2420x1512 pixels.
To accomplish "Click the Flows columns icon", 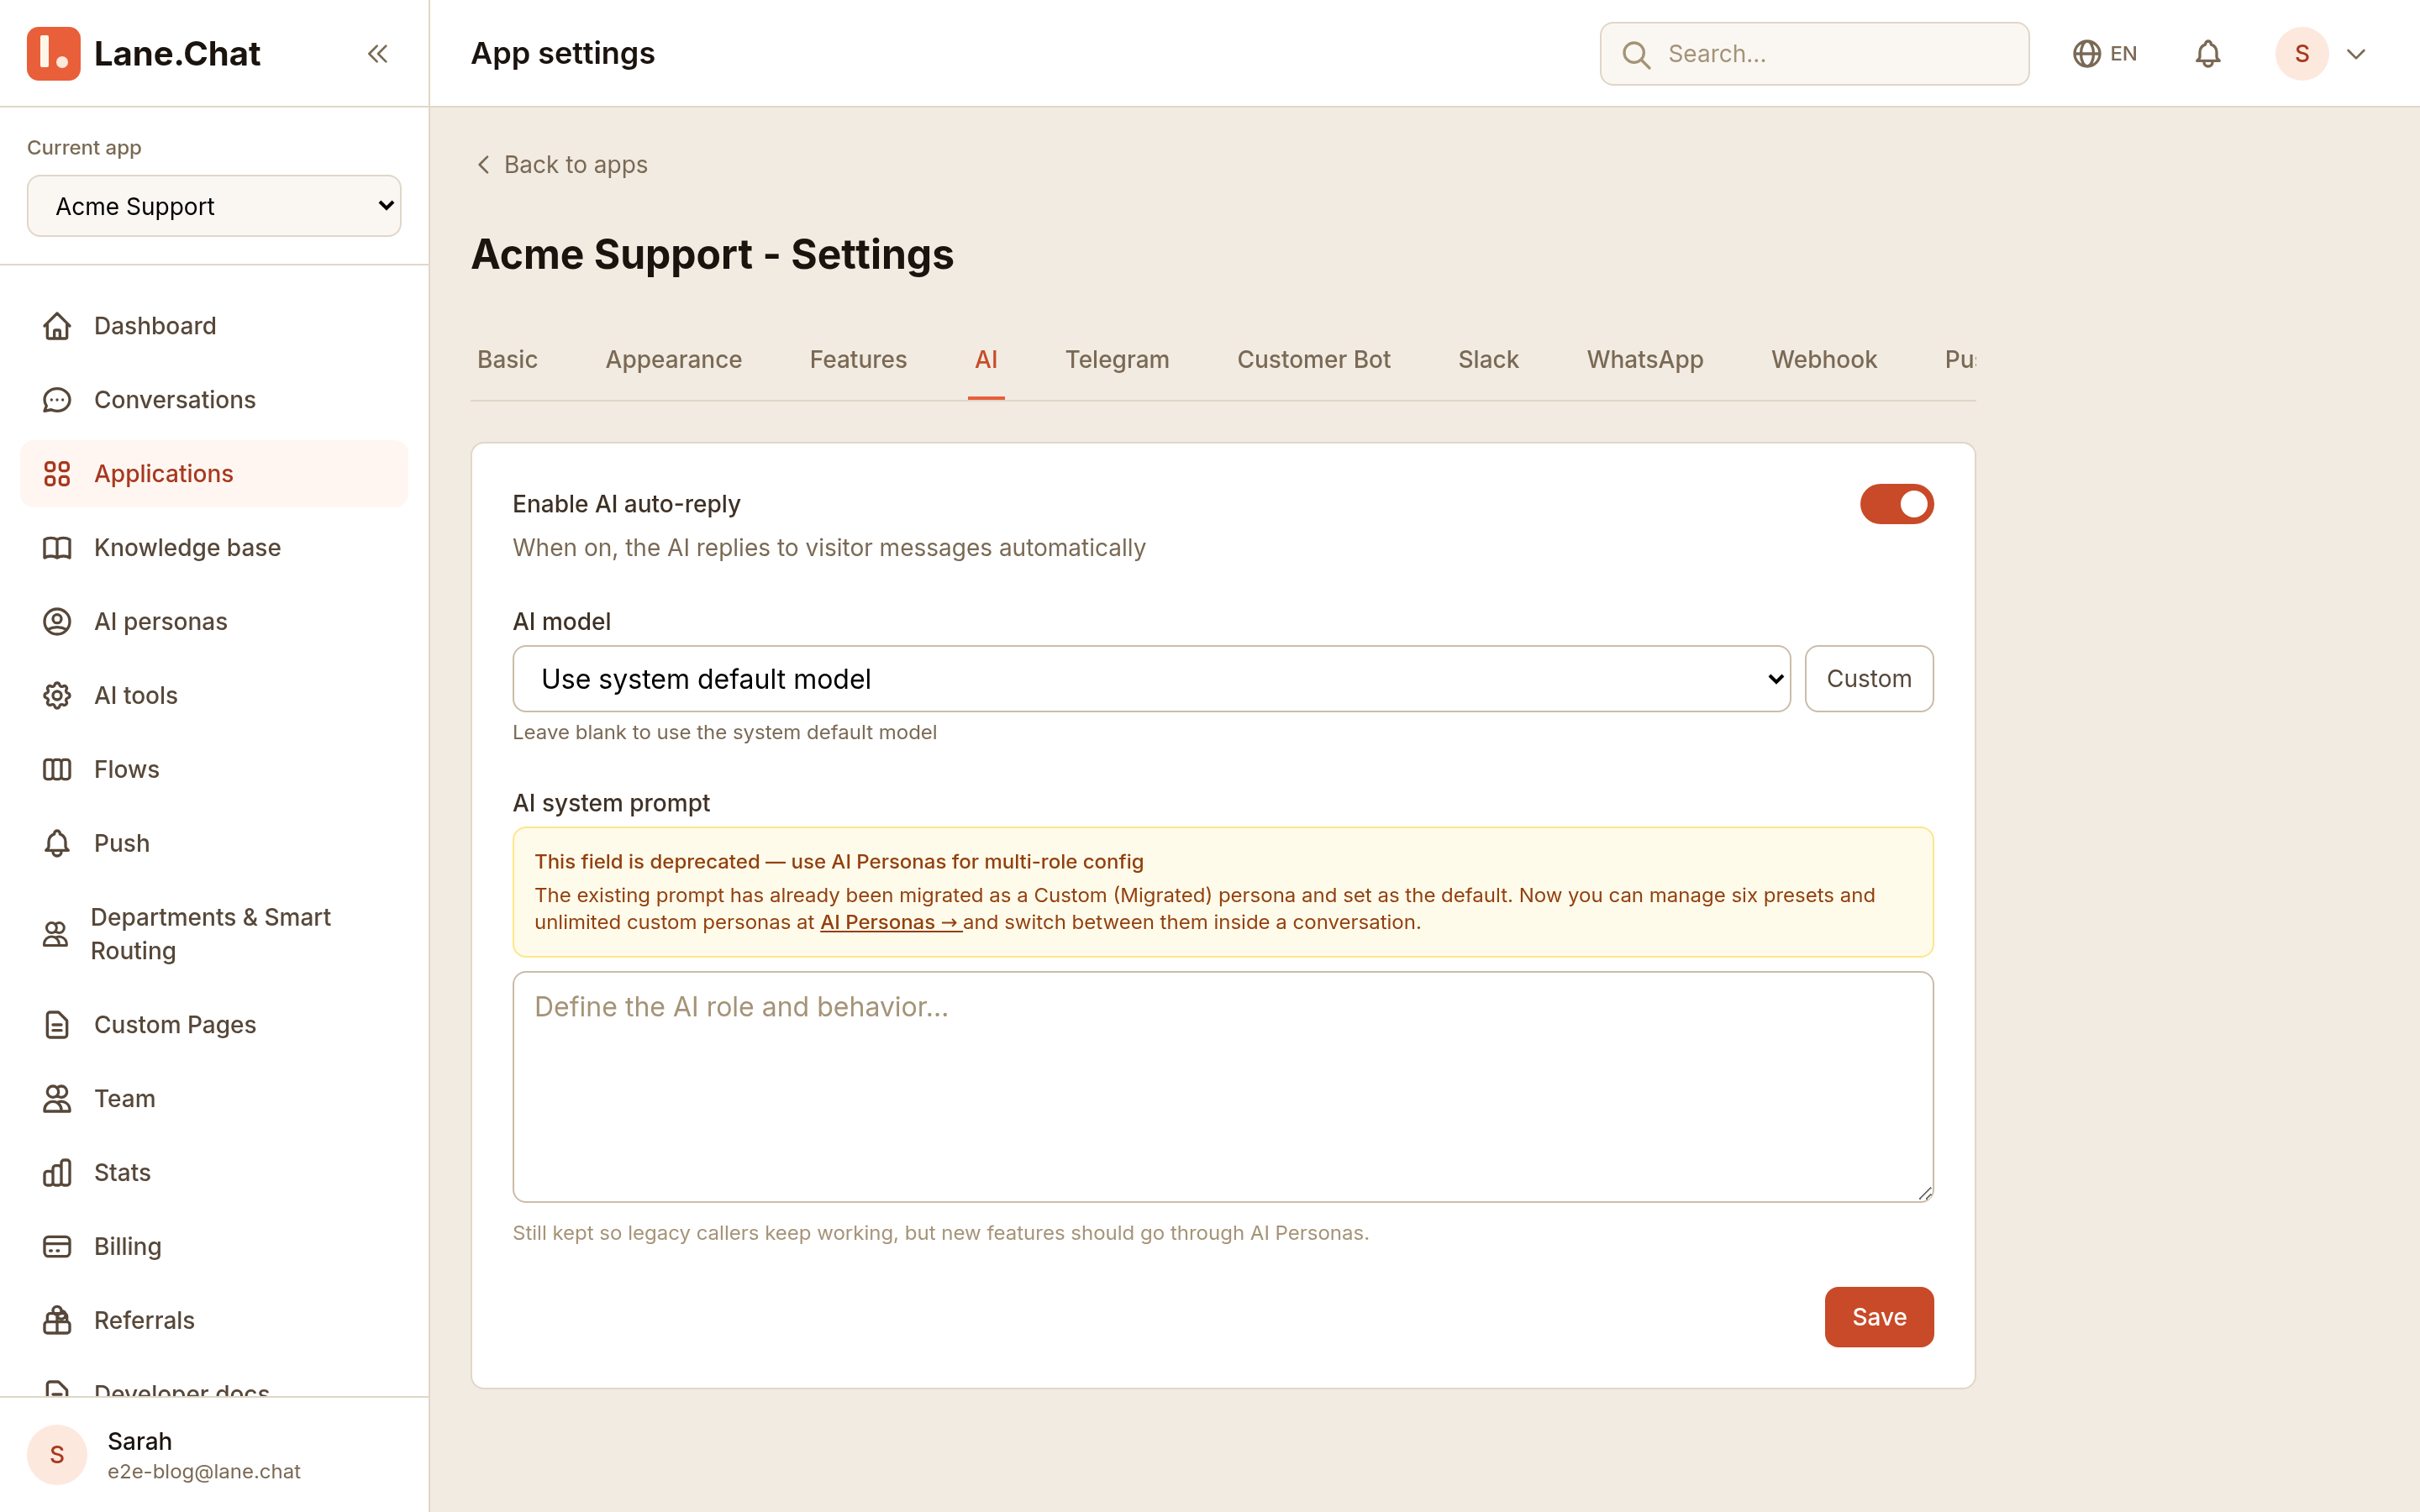I will (57, 770).
